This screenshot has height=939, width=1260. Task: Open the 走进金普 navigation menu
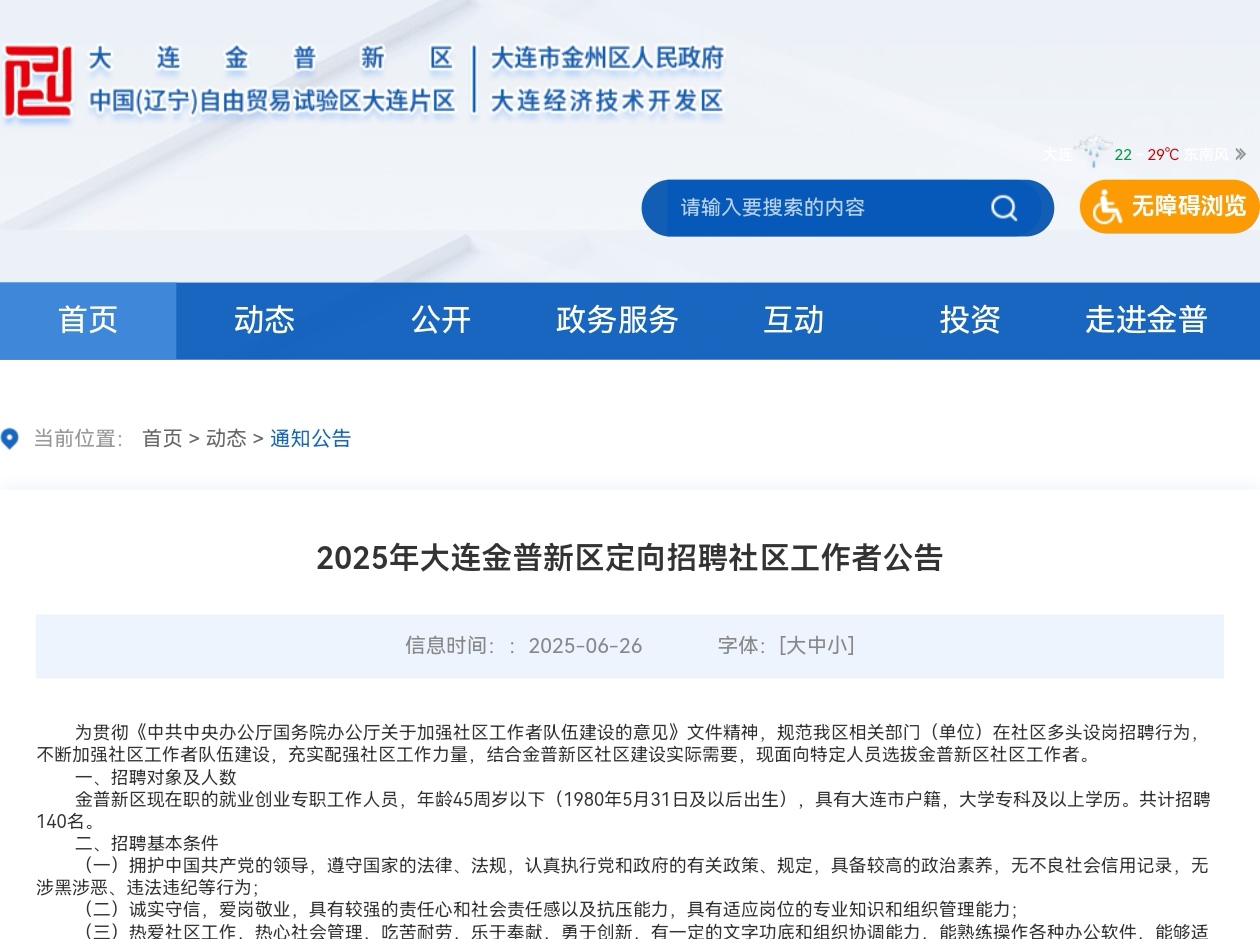coord(1146,321)
